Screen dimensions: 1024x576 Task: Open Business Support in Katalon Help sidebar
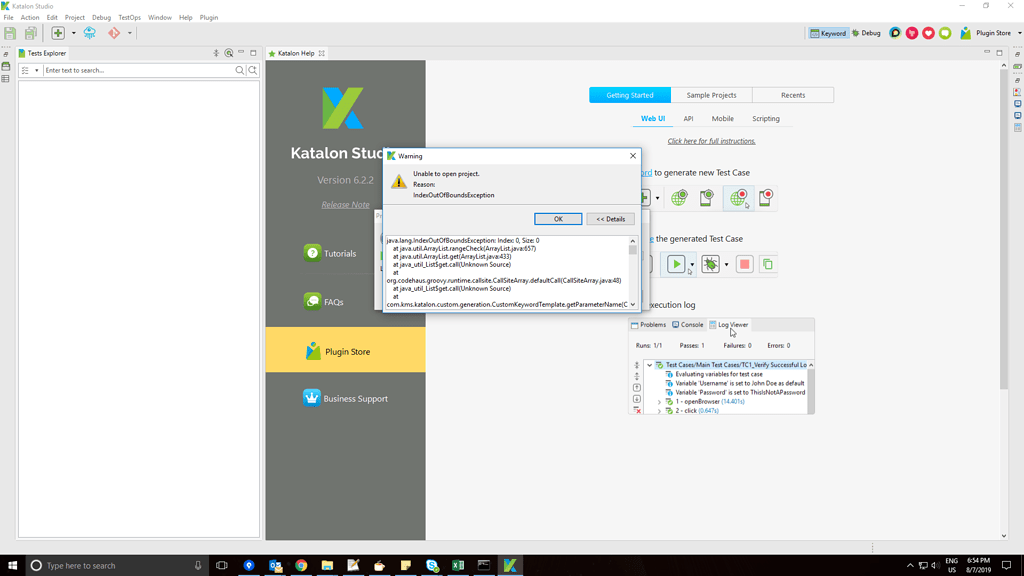[345, 398]
